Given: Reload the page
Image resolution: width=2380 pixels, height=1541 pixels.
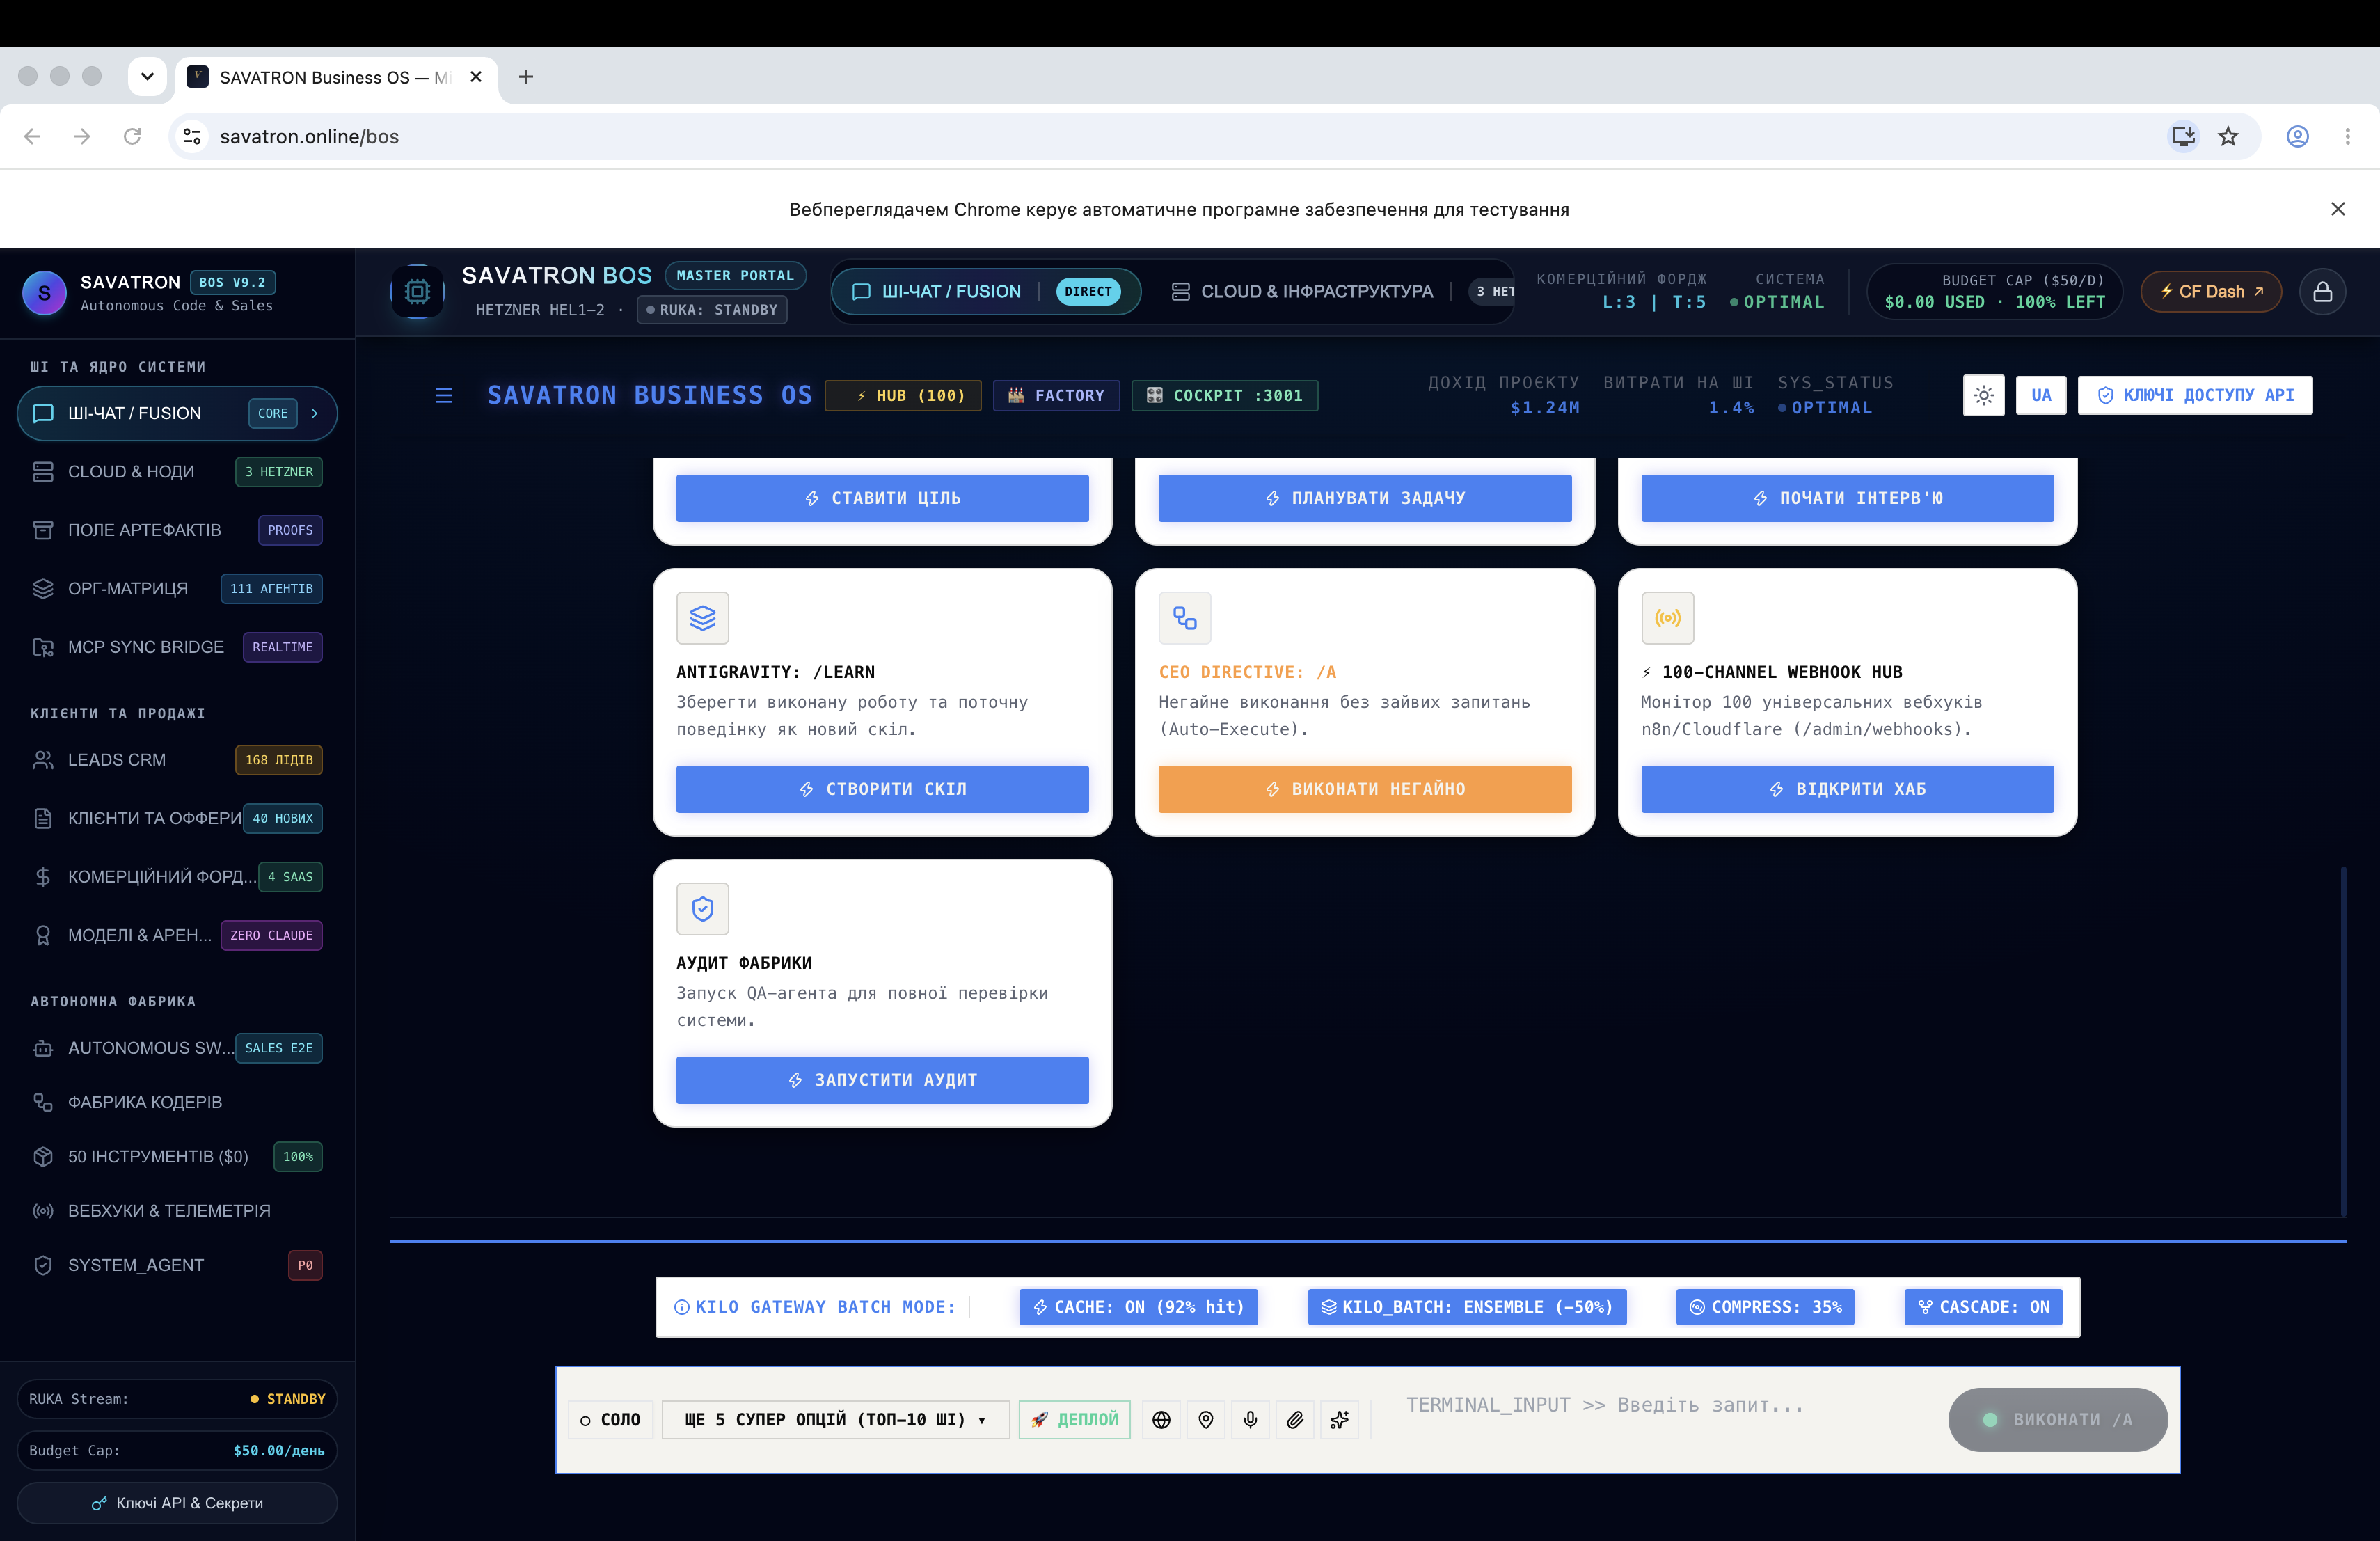Looking at the screenshot, I should click(x=132, y=136).
